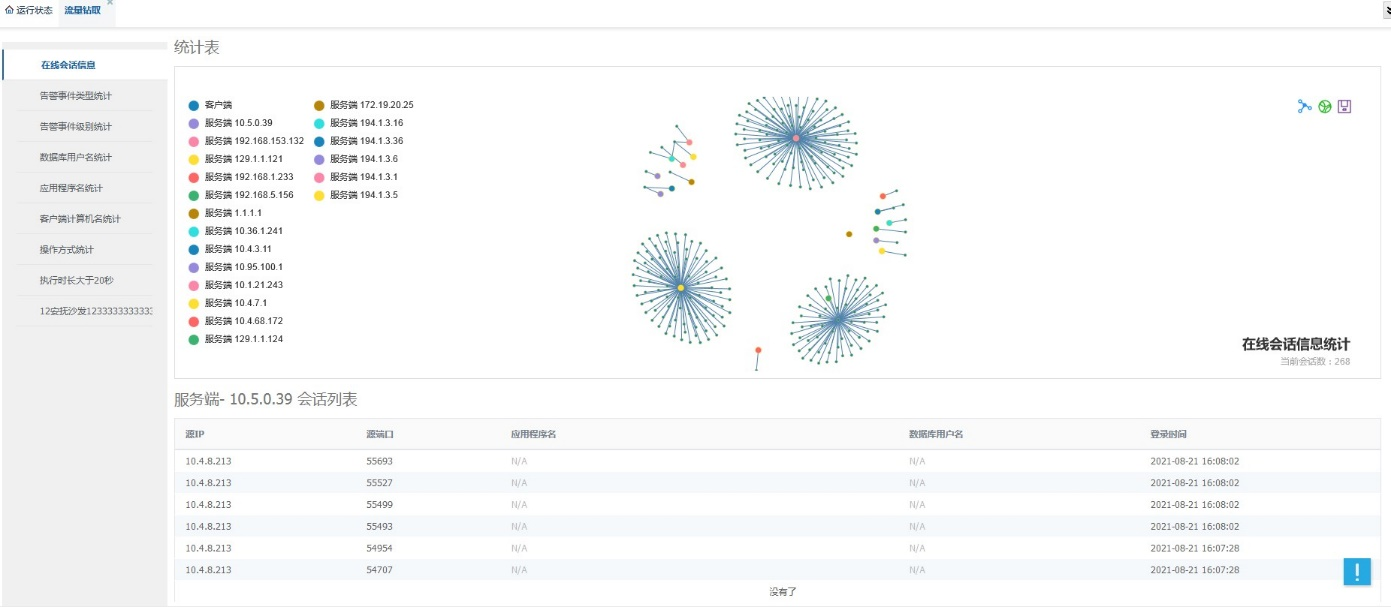Click the blue exclamation alert icon
The width and height of the screenshot is (1391, 607).
[x=1357, y=571]
